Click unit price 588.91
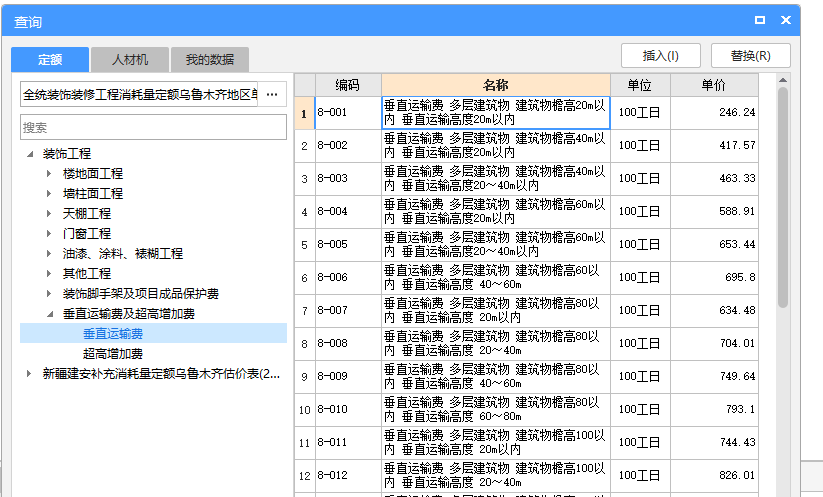 [x=714, y=212]
